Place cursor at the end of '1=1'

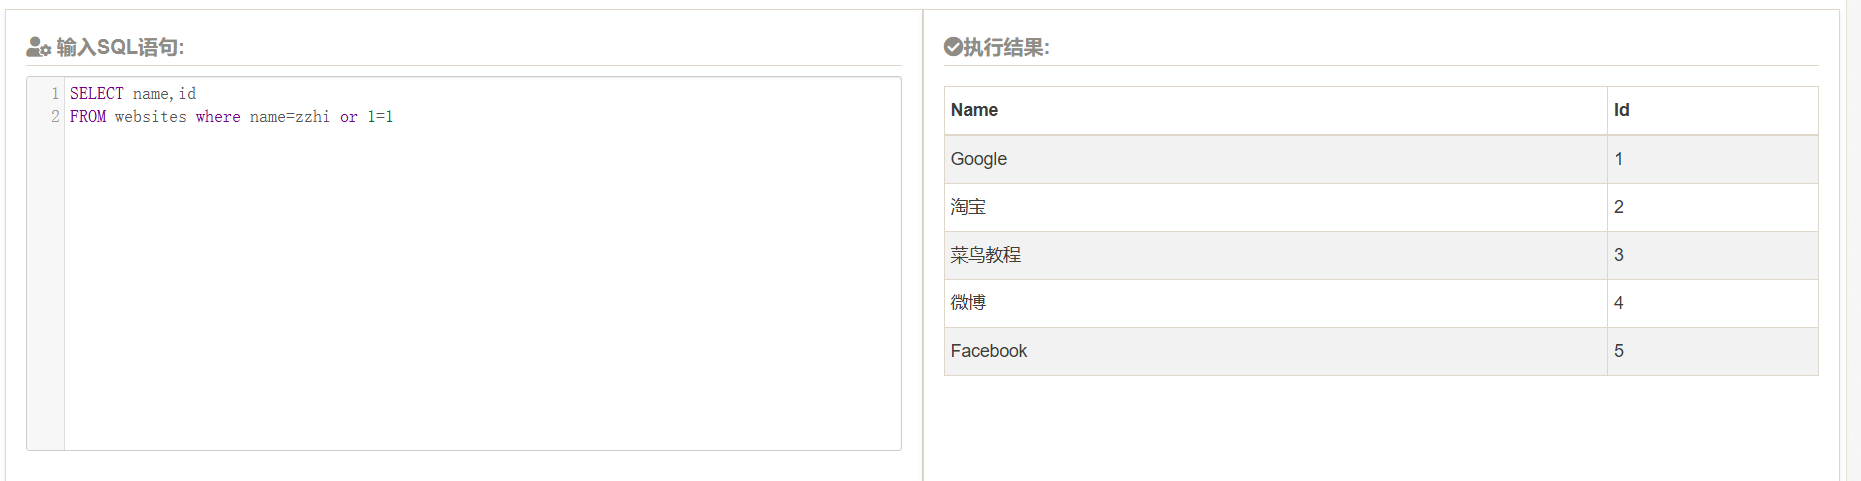coord(394,117)
